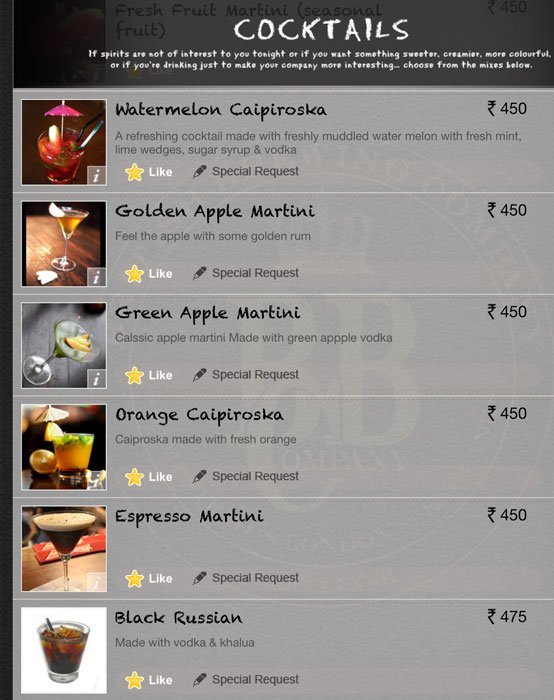Open info icon on Golden Apple Martini photo
Screen dimensions: 554x700
pos(96,277)
